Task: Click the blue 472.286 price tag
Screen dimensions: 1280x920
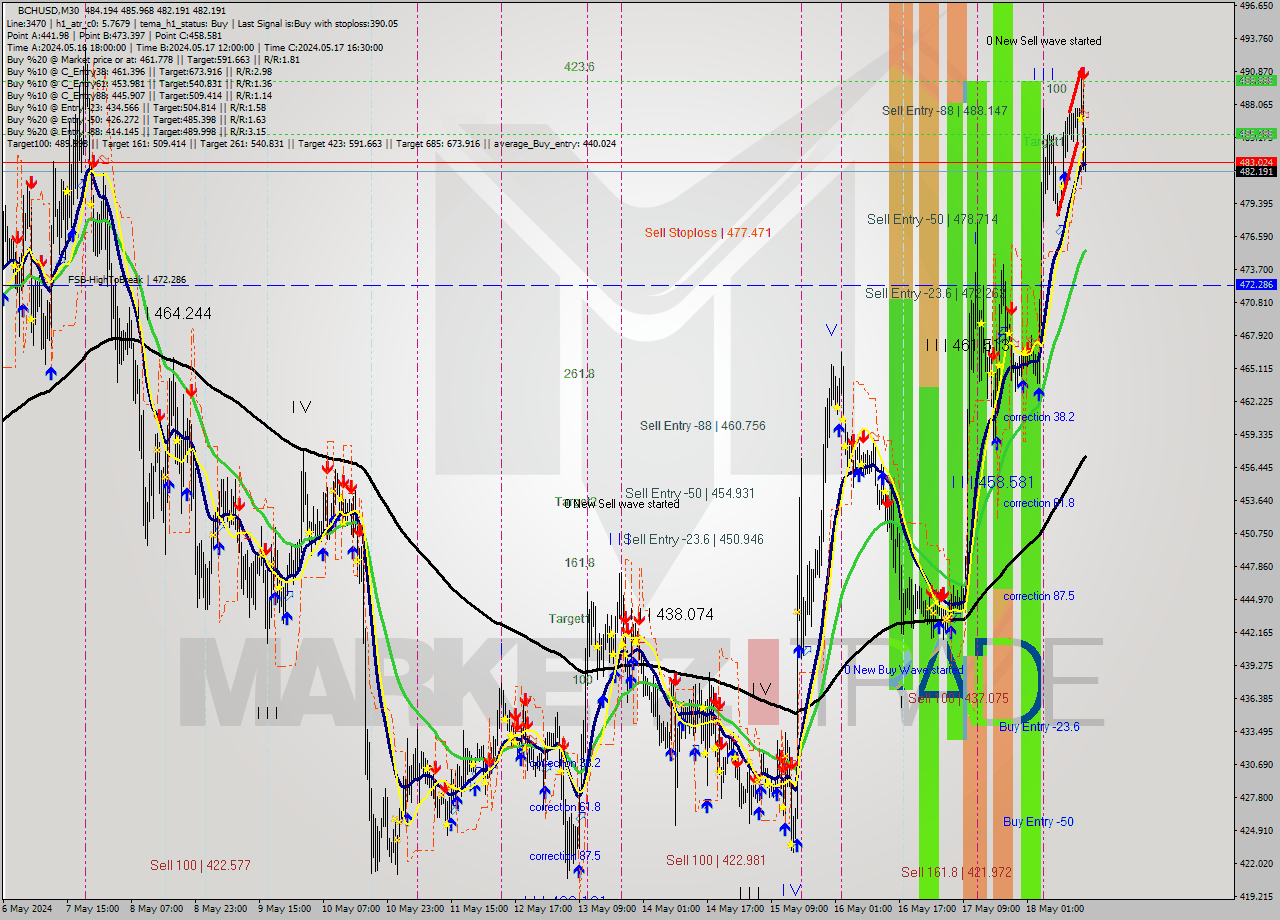Action: [1257, 285]
